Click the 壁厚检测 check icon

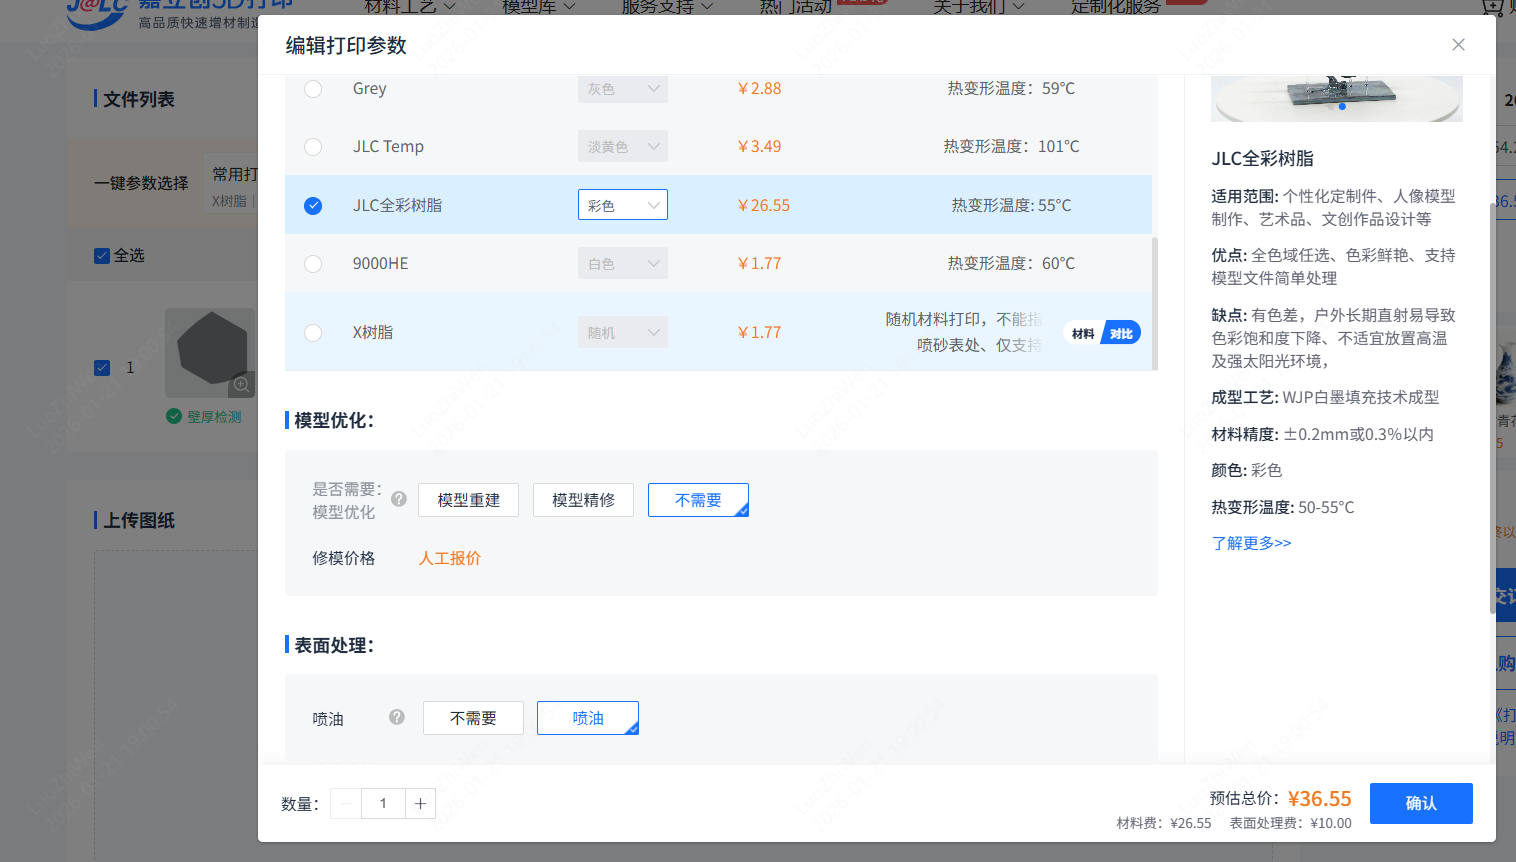(174, 416)
